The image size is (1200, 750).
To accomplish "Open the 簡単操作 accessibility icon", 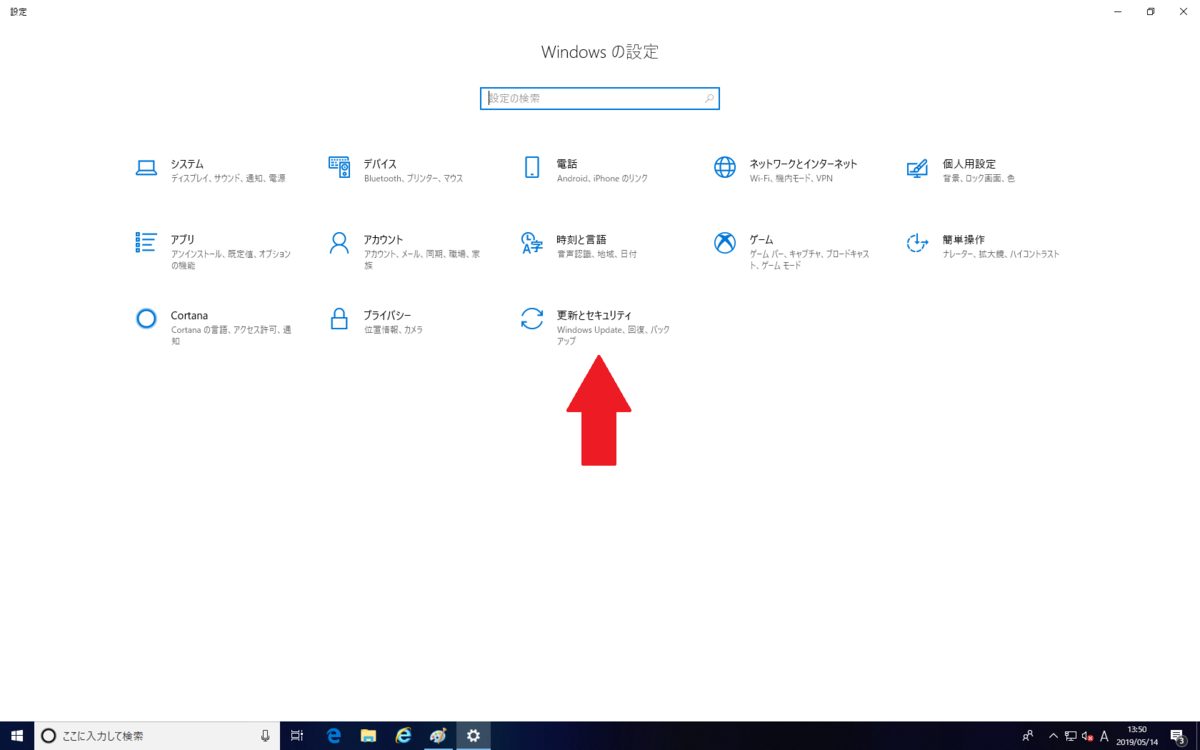I will (x=917, y=243).
